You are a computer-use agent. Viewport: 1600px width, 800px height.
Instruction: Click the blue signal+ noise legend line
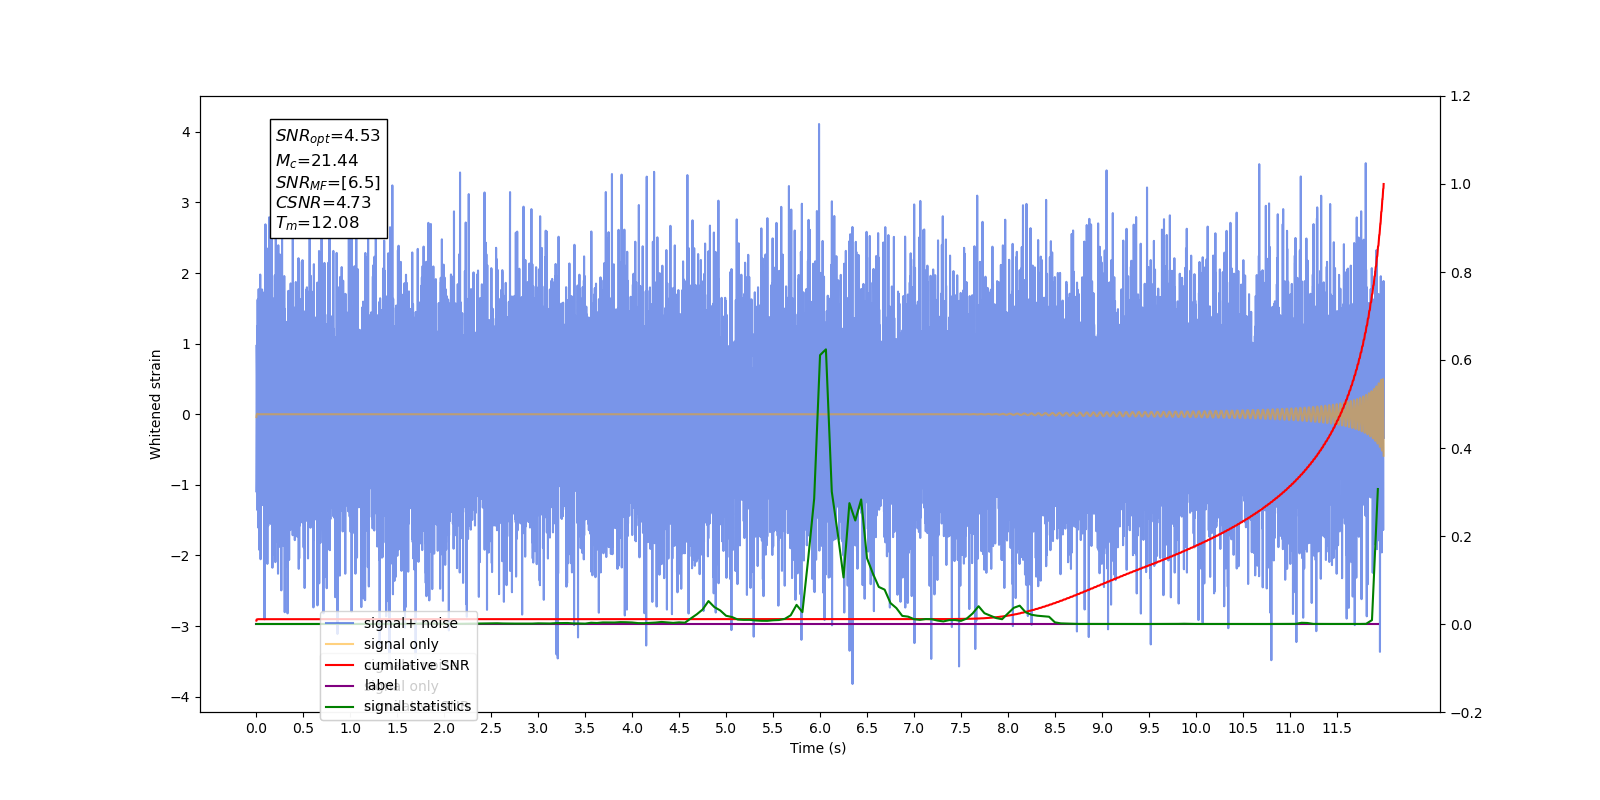pos(340,623)
